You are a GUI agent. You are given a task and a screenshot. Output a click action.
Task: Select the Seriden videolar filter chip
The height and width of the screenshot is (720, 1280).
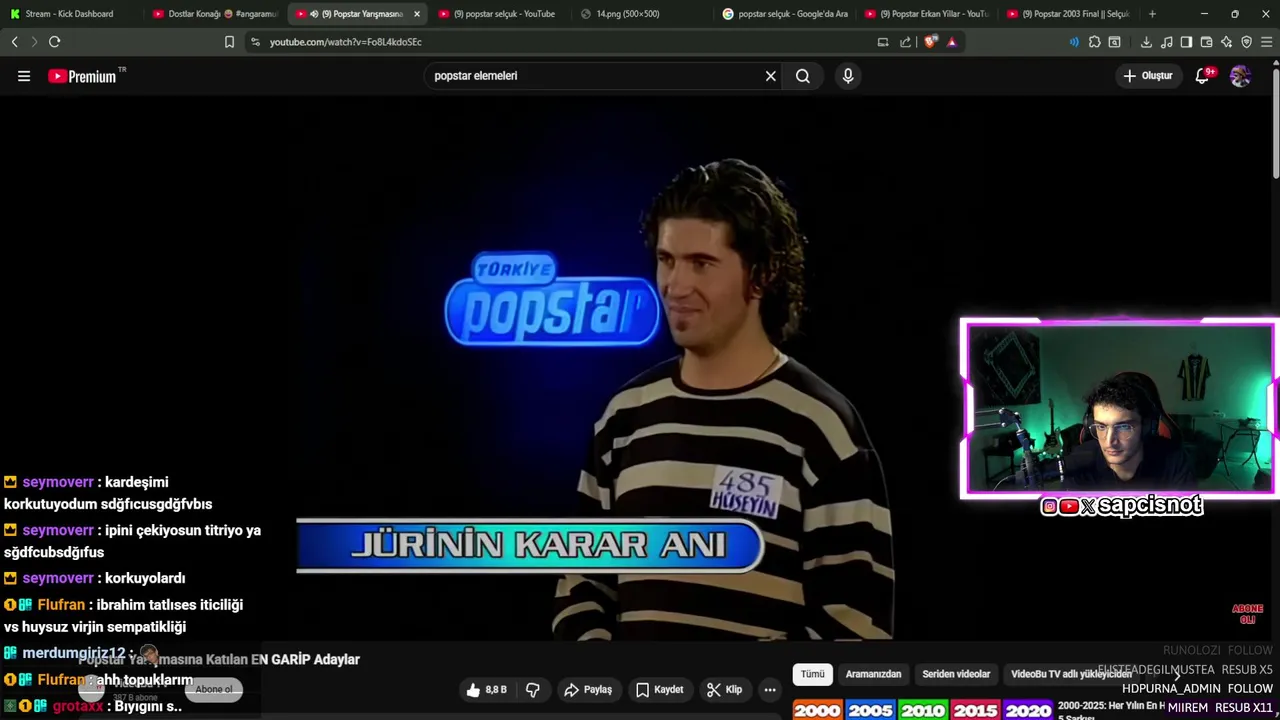pyautogui.click(x=956, y=674)
